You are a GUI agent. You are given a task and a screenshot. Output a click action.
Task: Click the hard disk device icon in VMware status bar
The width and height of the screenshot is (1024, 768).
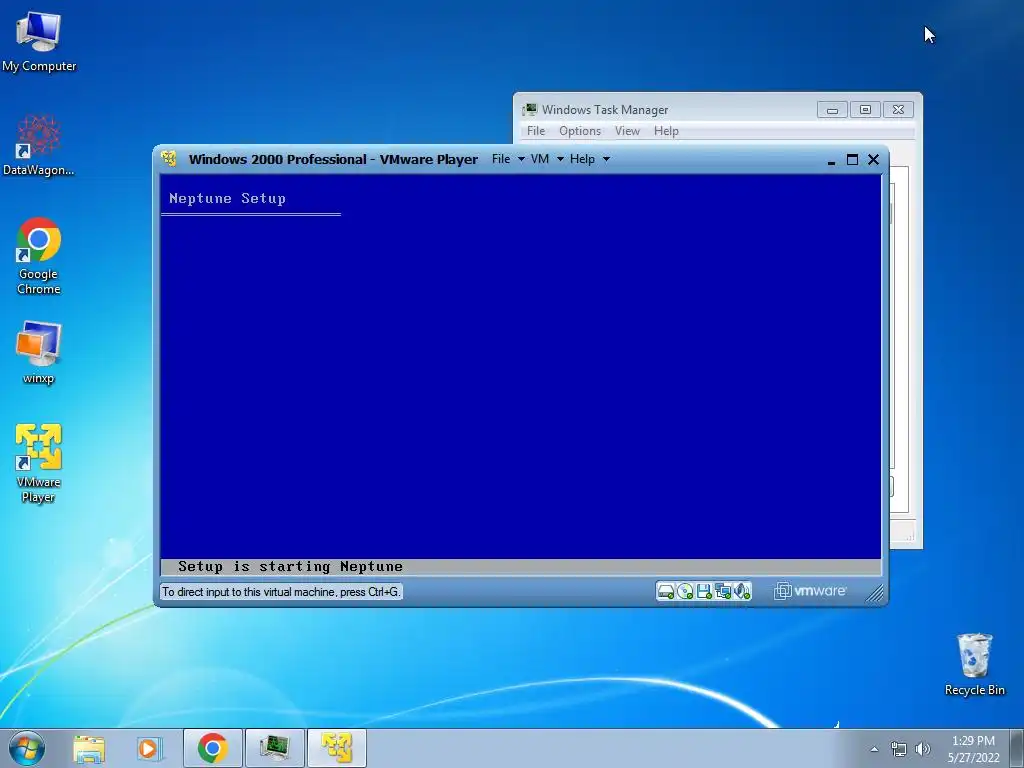coord(665,592)
